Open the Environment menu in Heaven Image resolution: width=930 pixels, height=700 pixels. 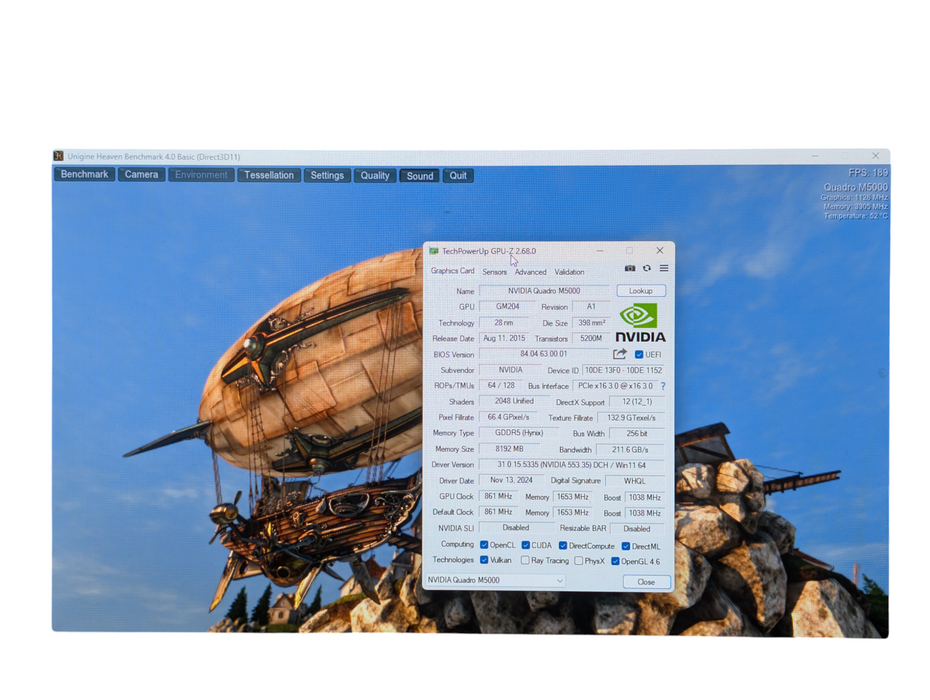click(x=201, y=175)
